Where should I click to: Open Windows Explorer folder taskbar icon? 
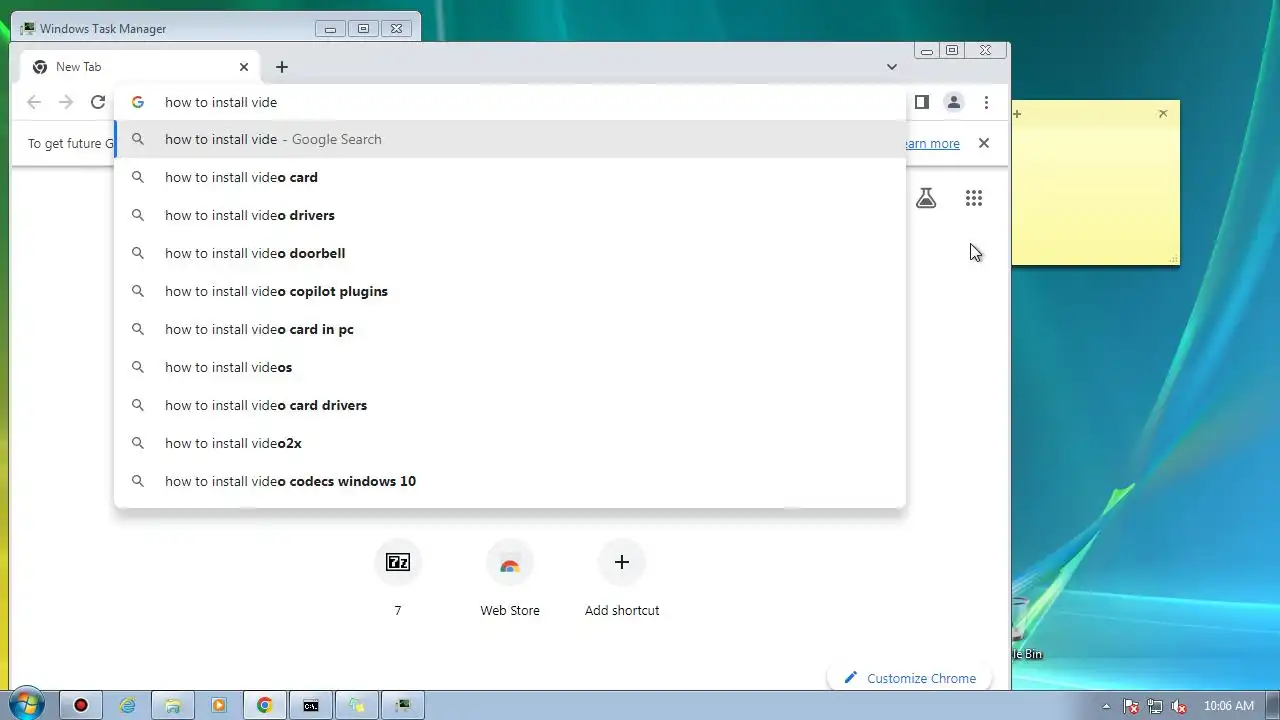173,705
